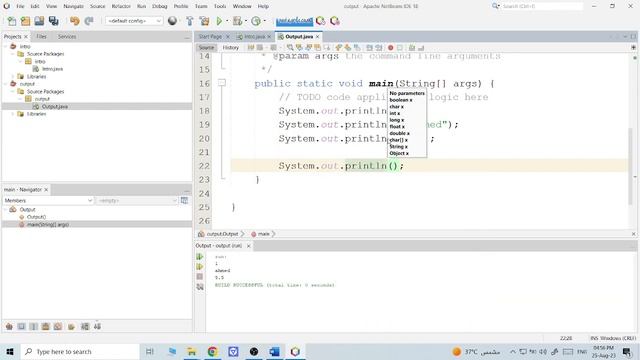Click the Open Project toolbar icon
This screenshot has height=360, width=640.
coord(39,21)
